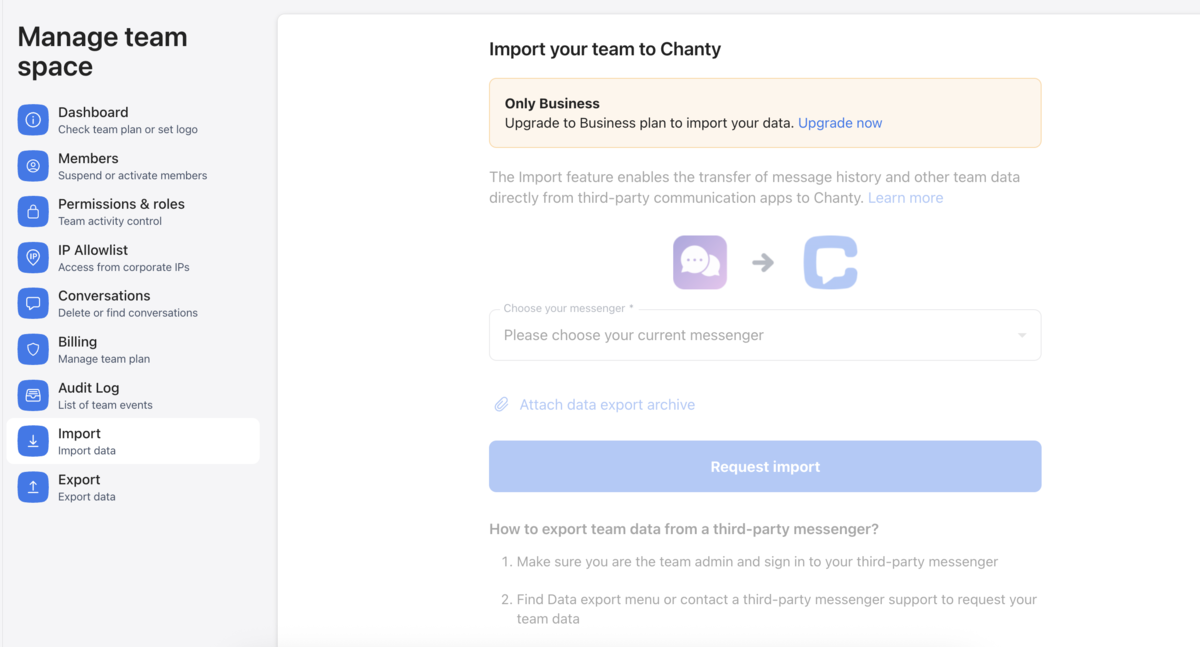Click the Import download icon
Viewport: 1200px width, 647px height.
click(x=32, y=441)
